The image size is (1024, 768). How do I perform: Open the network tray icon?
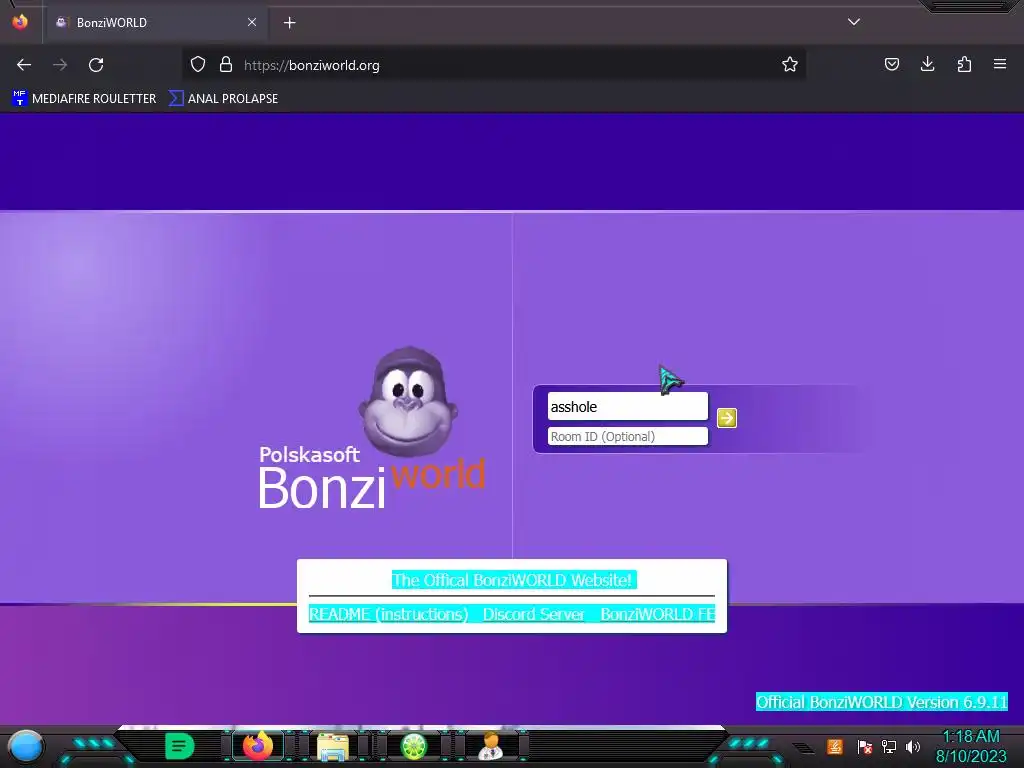click(889, 746)
